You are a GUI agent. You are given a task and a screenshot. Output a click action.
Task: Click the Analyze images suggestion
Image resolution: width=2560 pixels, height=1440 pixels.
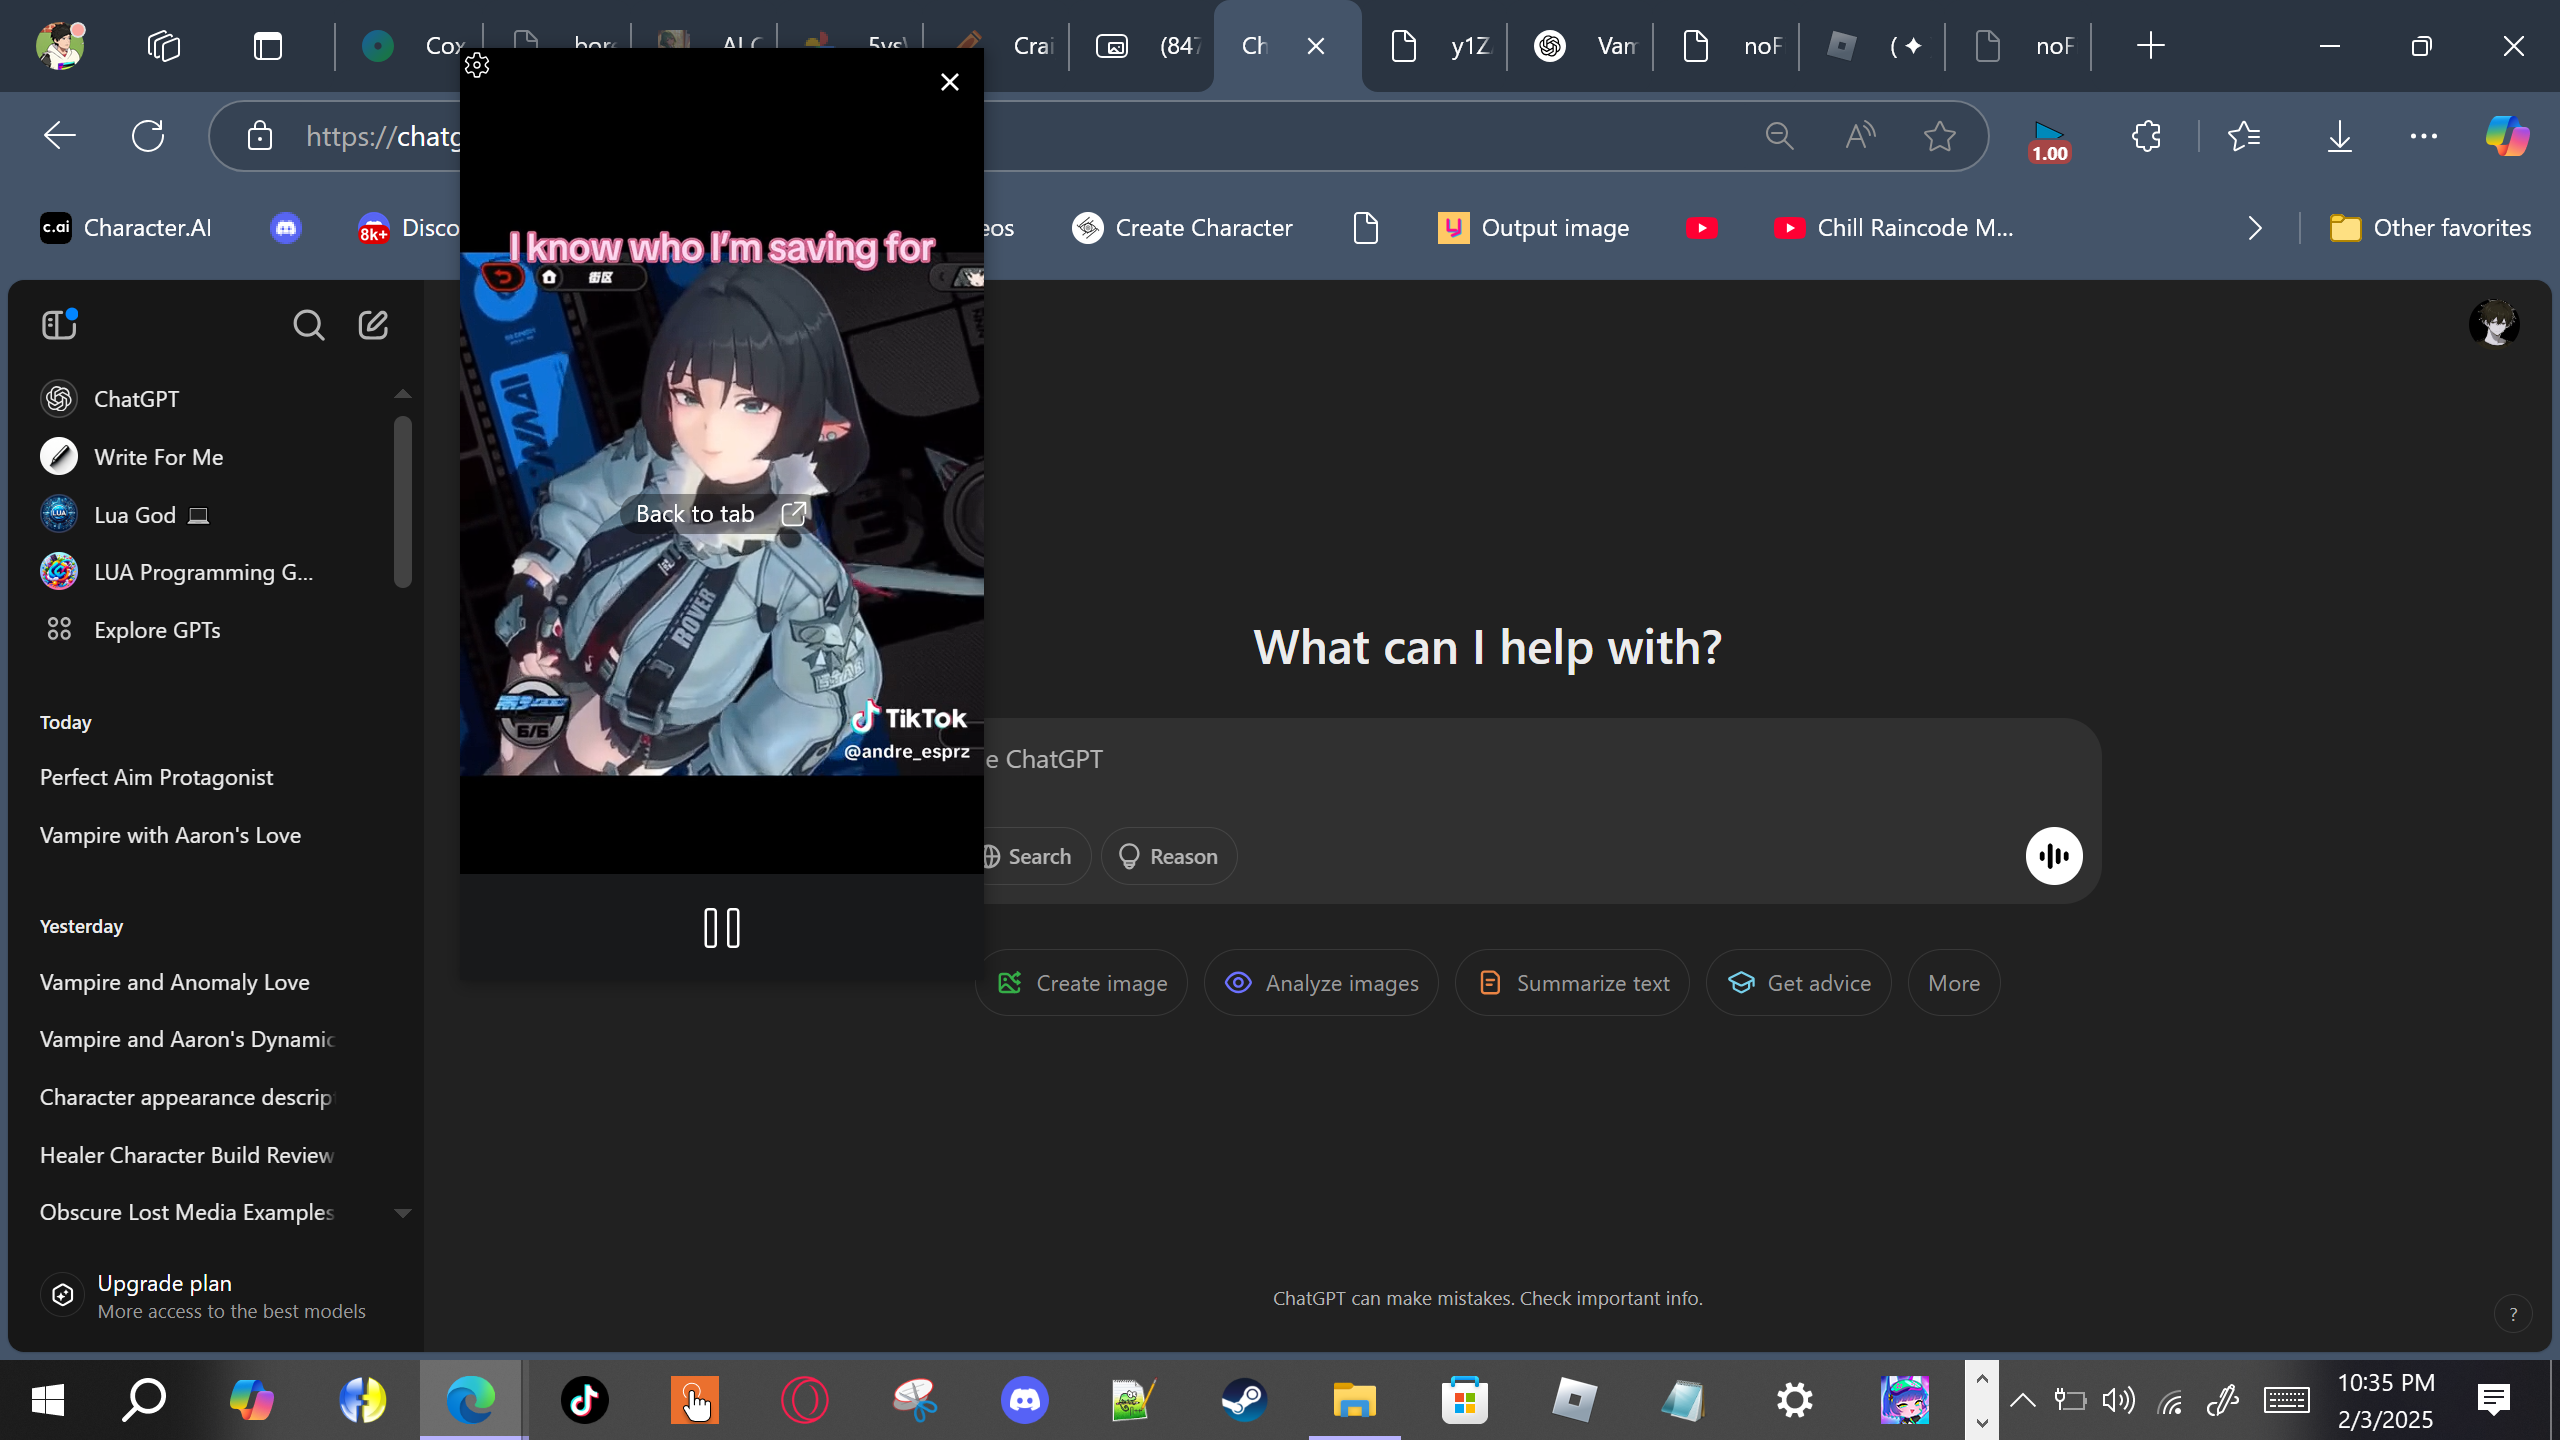(1321, 983)
